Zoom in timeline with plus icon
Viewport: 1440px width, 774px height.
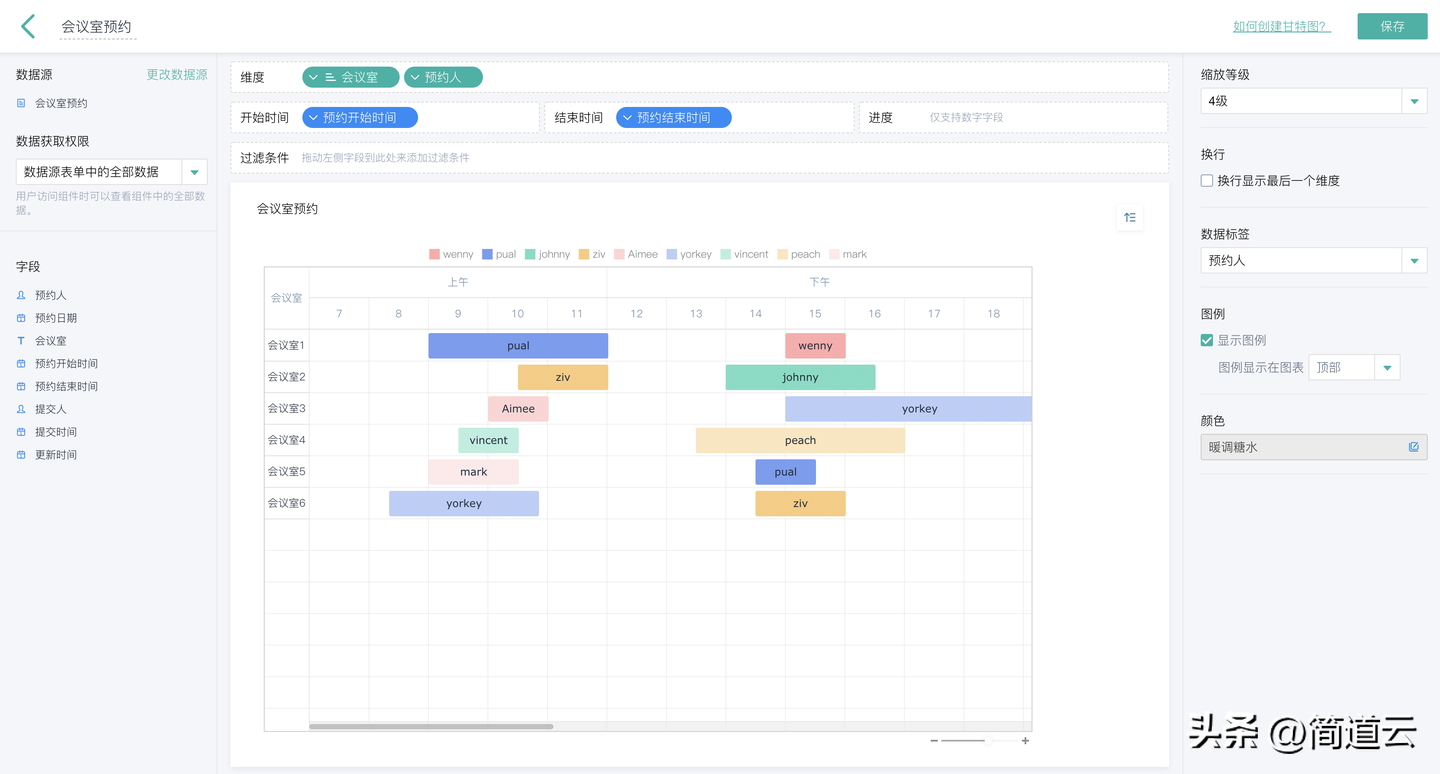[1025, 741]
